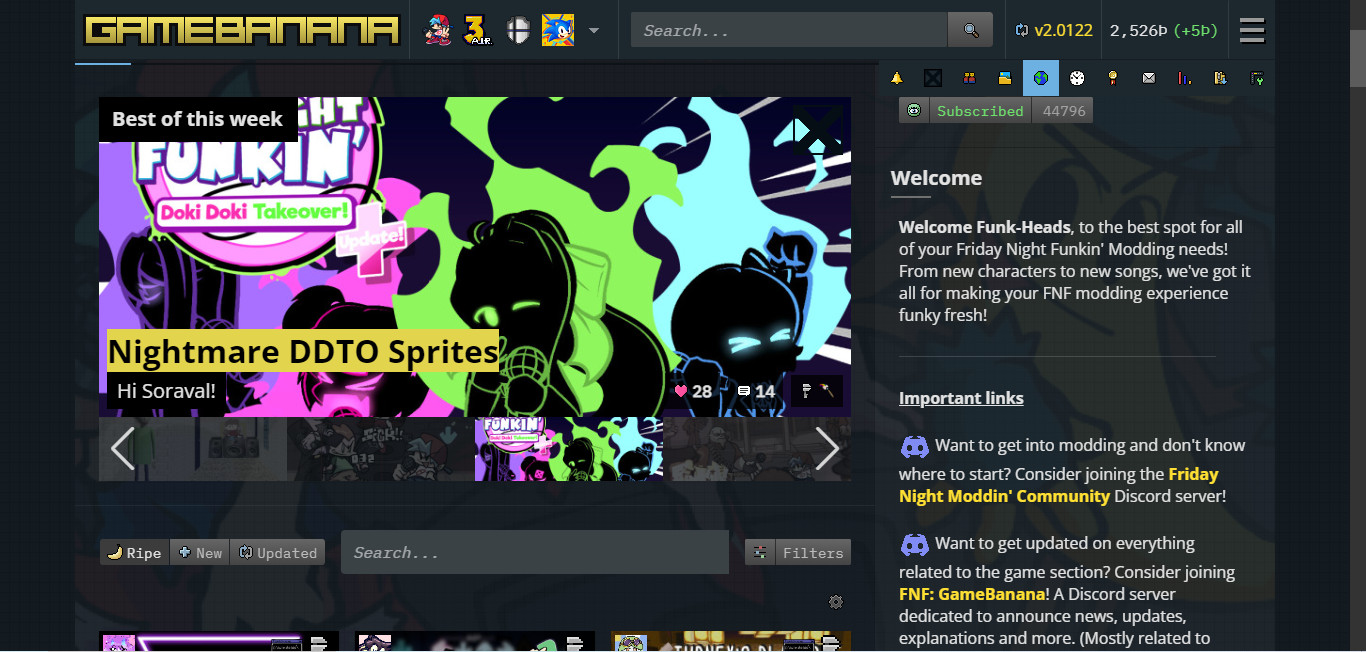Screen dimensions: 1366x652
Task: Open the gear settings below Filters
Action: point(836,601)
